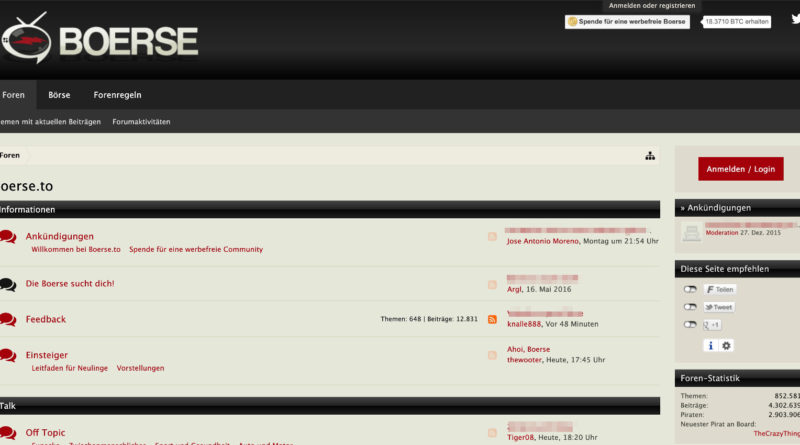Open user Tiger08's profile link
800x445 pixels.
coord(520,437)
